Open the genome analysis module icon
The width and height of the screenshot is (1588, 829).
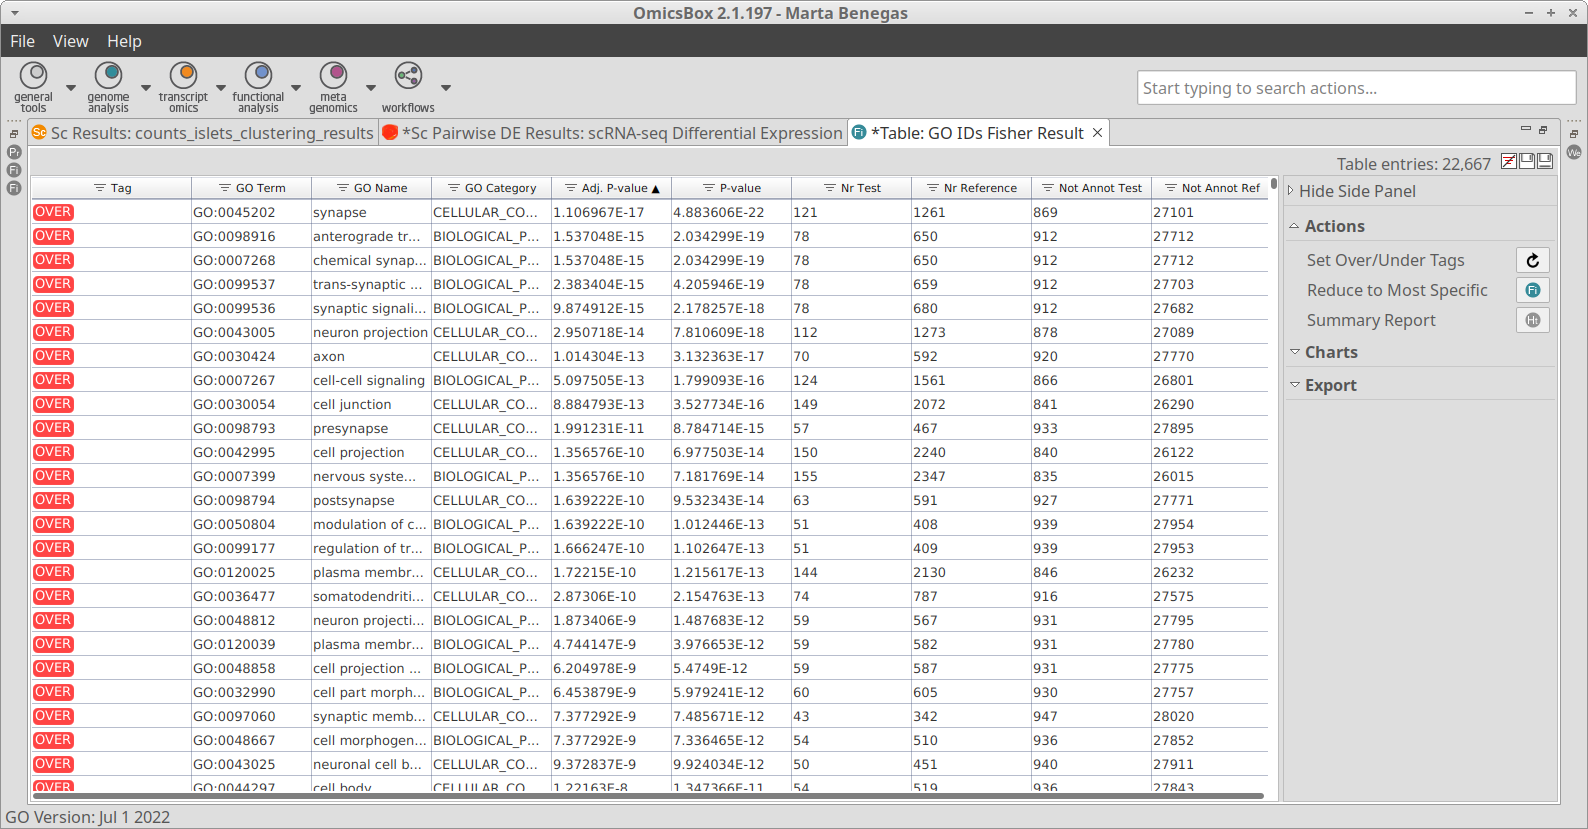[x=108, y=76]
